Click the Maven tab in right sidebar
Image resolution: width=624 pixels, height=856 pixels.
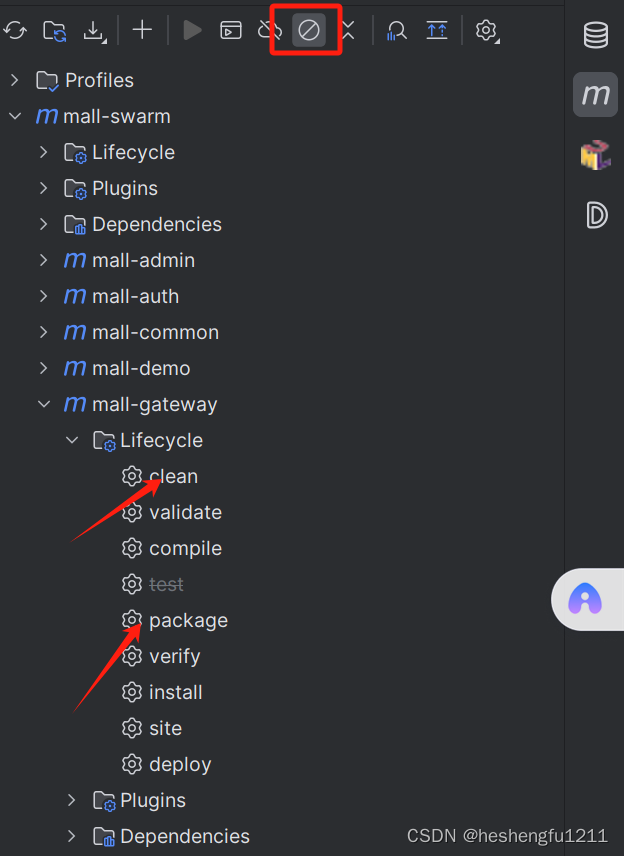point(595,95)
